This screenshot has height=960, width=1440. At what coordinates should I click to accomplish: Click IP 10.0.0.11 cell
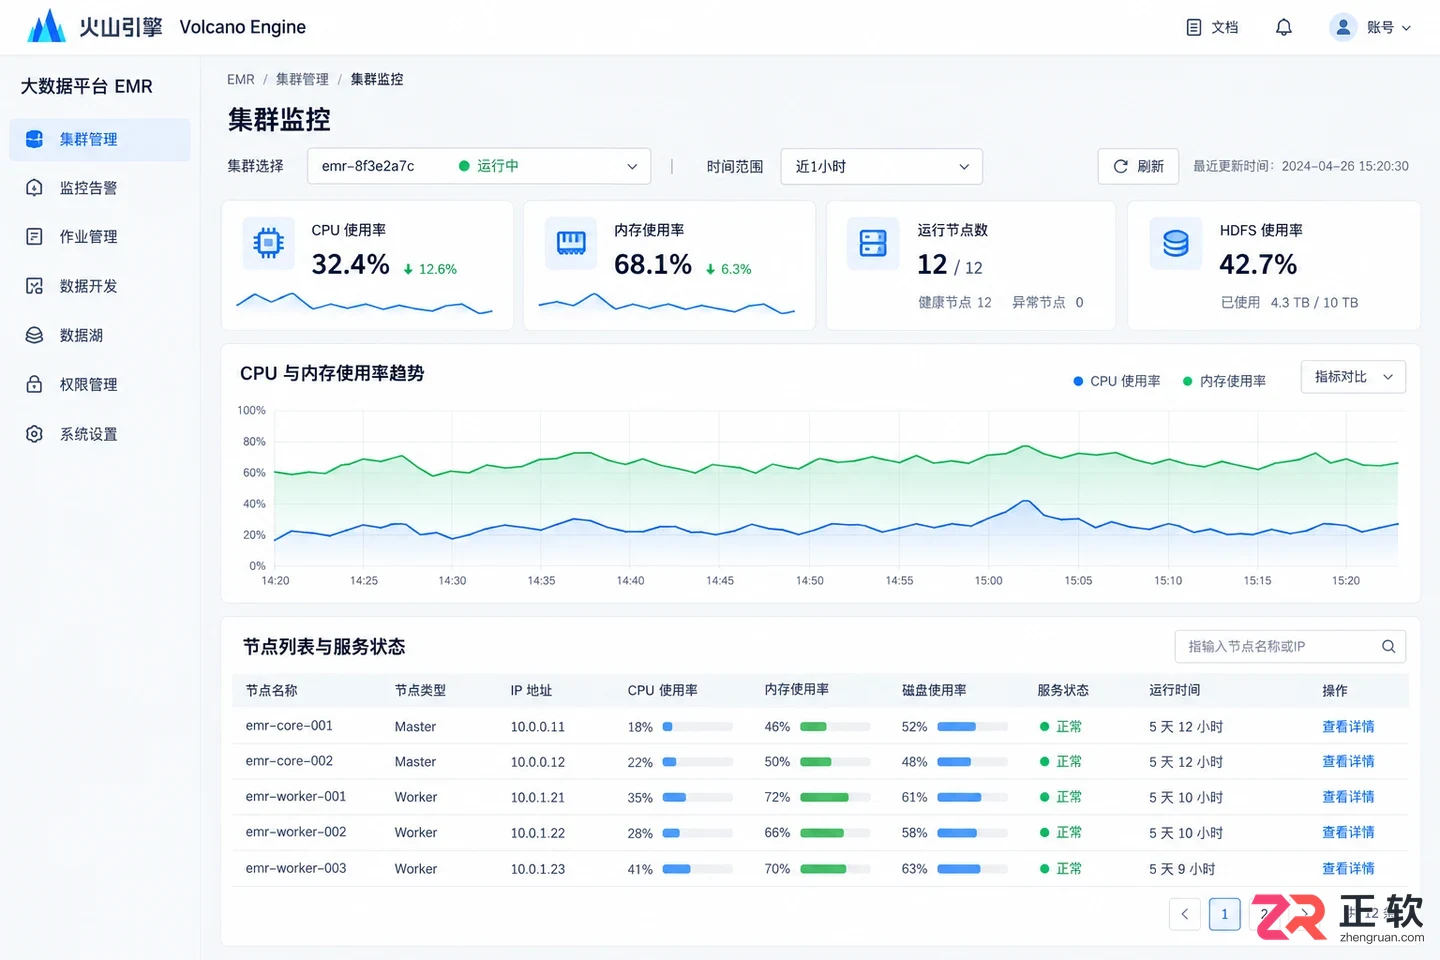[x=538, y=727]
